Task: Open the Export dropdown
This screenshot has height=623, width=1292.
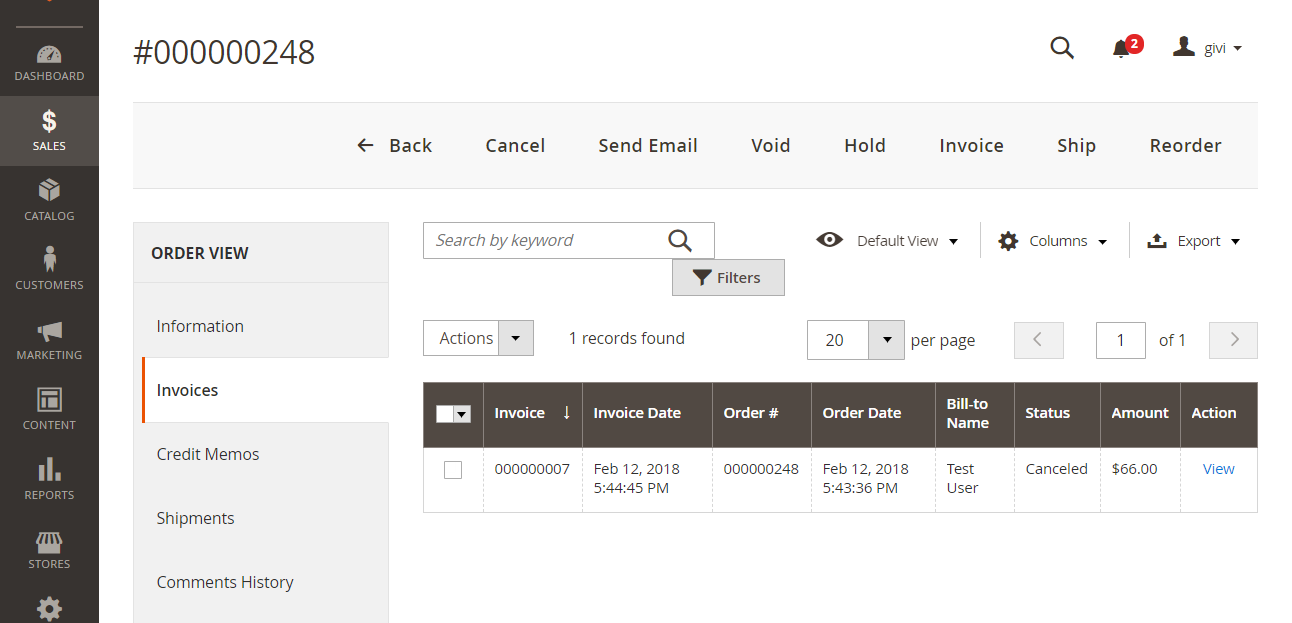Action: [x=1193, y=241]
